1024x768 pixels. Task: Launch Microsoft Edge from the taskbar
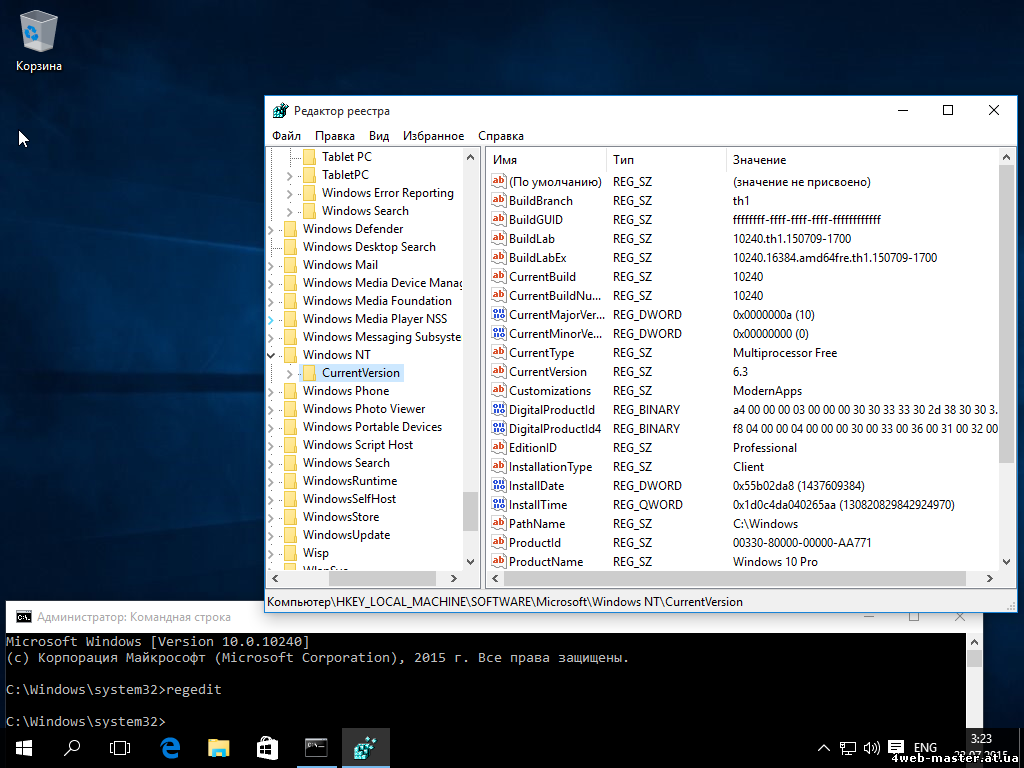coord(170,748)
